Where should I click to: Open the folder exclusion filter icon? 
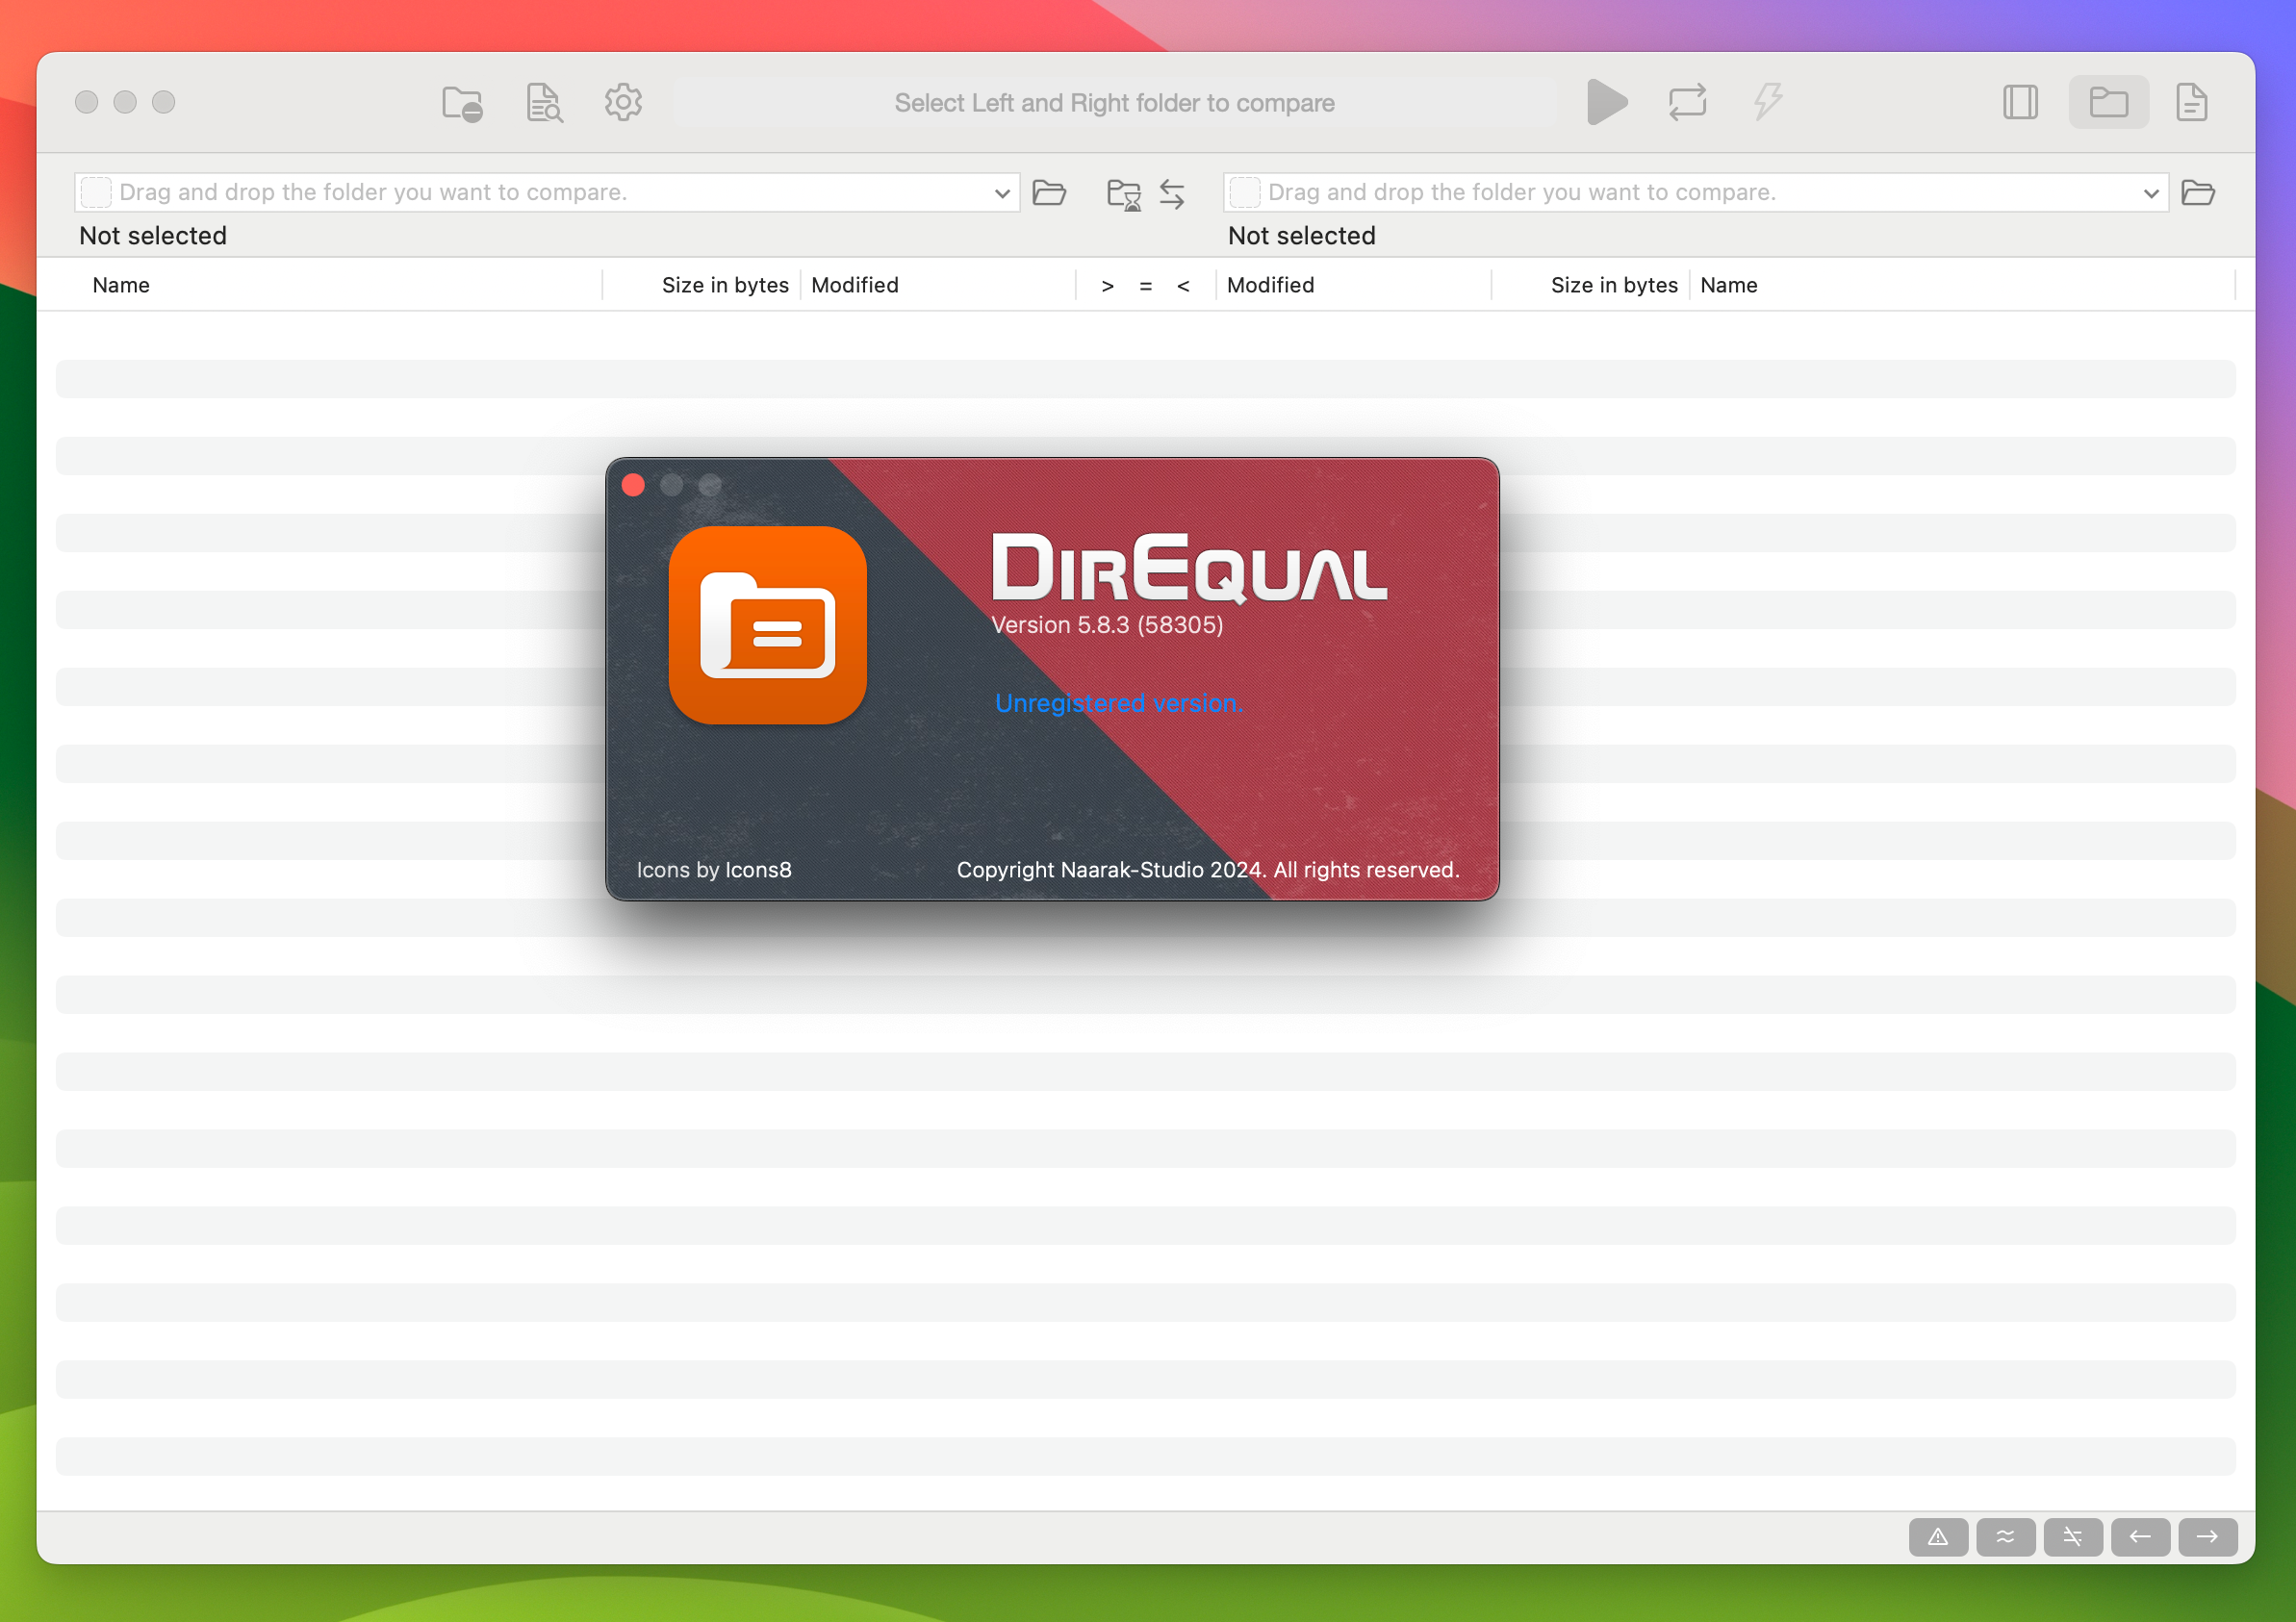[462, 103]
